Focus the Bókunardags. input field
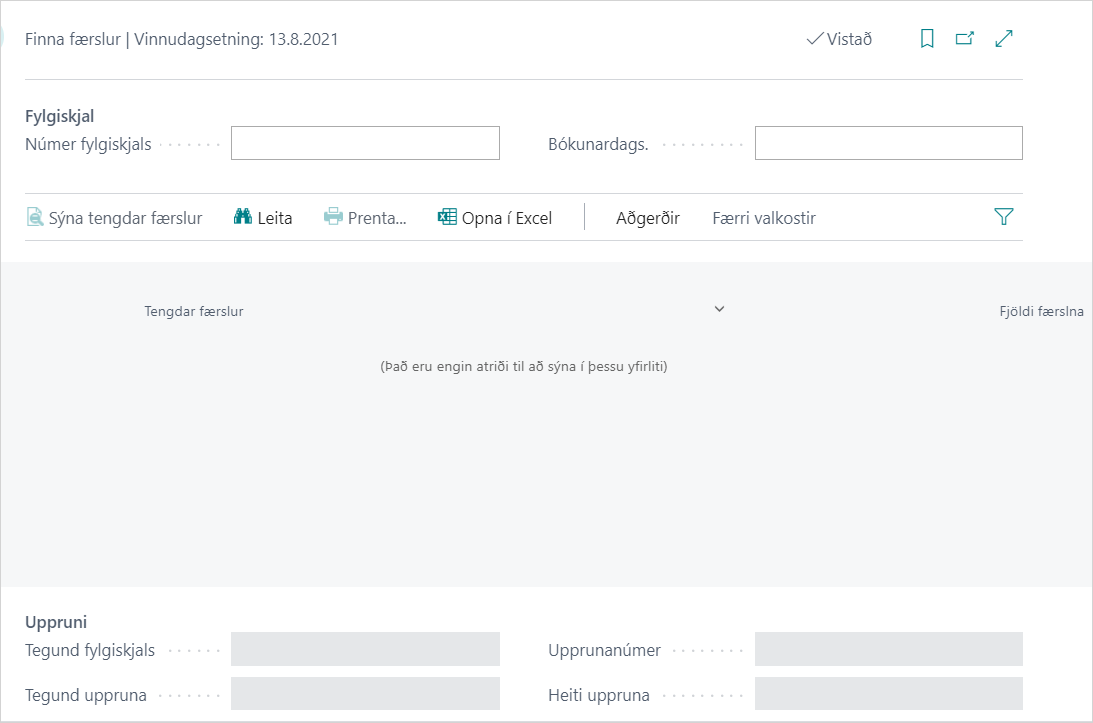This screenshot has height=723, width=1093. (x=888, y=143)
